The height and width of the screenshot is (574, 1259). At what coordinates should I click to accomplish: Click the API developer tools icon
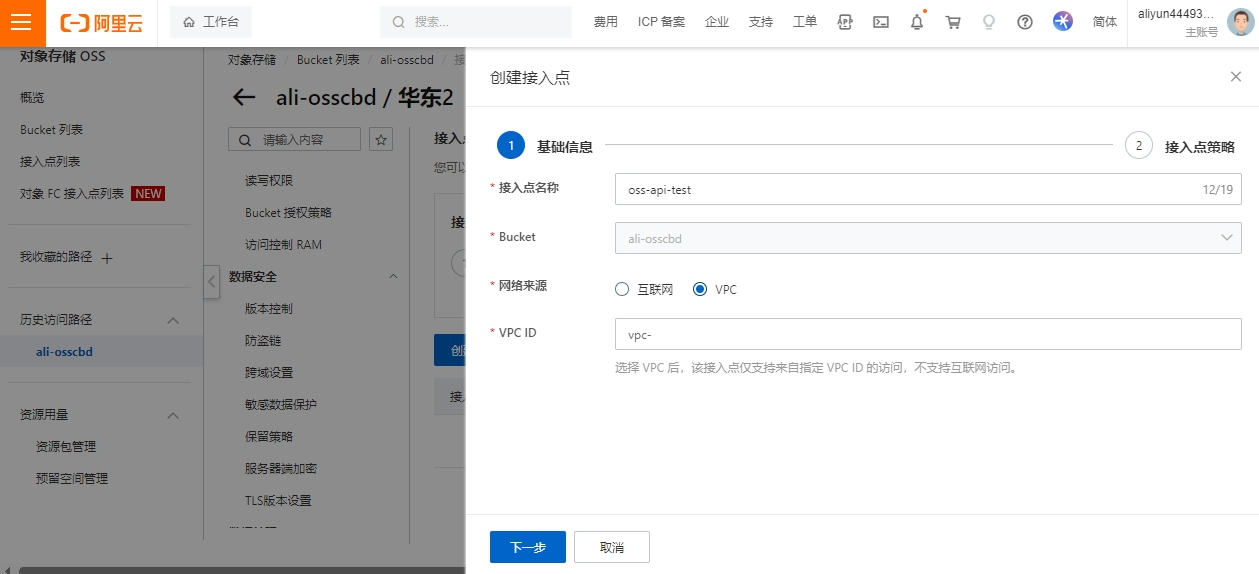[x=845, y=22]
